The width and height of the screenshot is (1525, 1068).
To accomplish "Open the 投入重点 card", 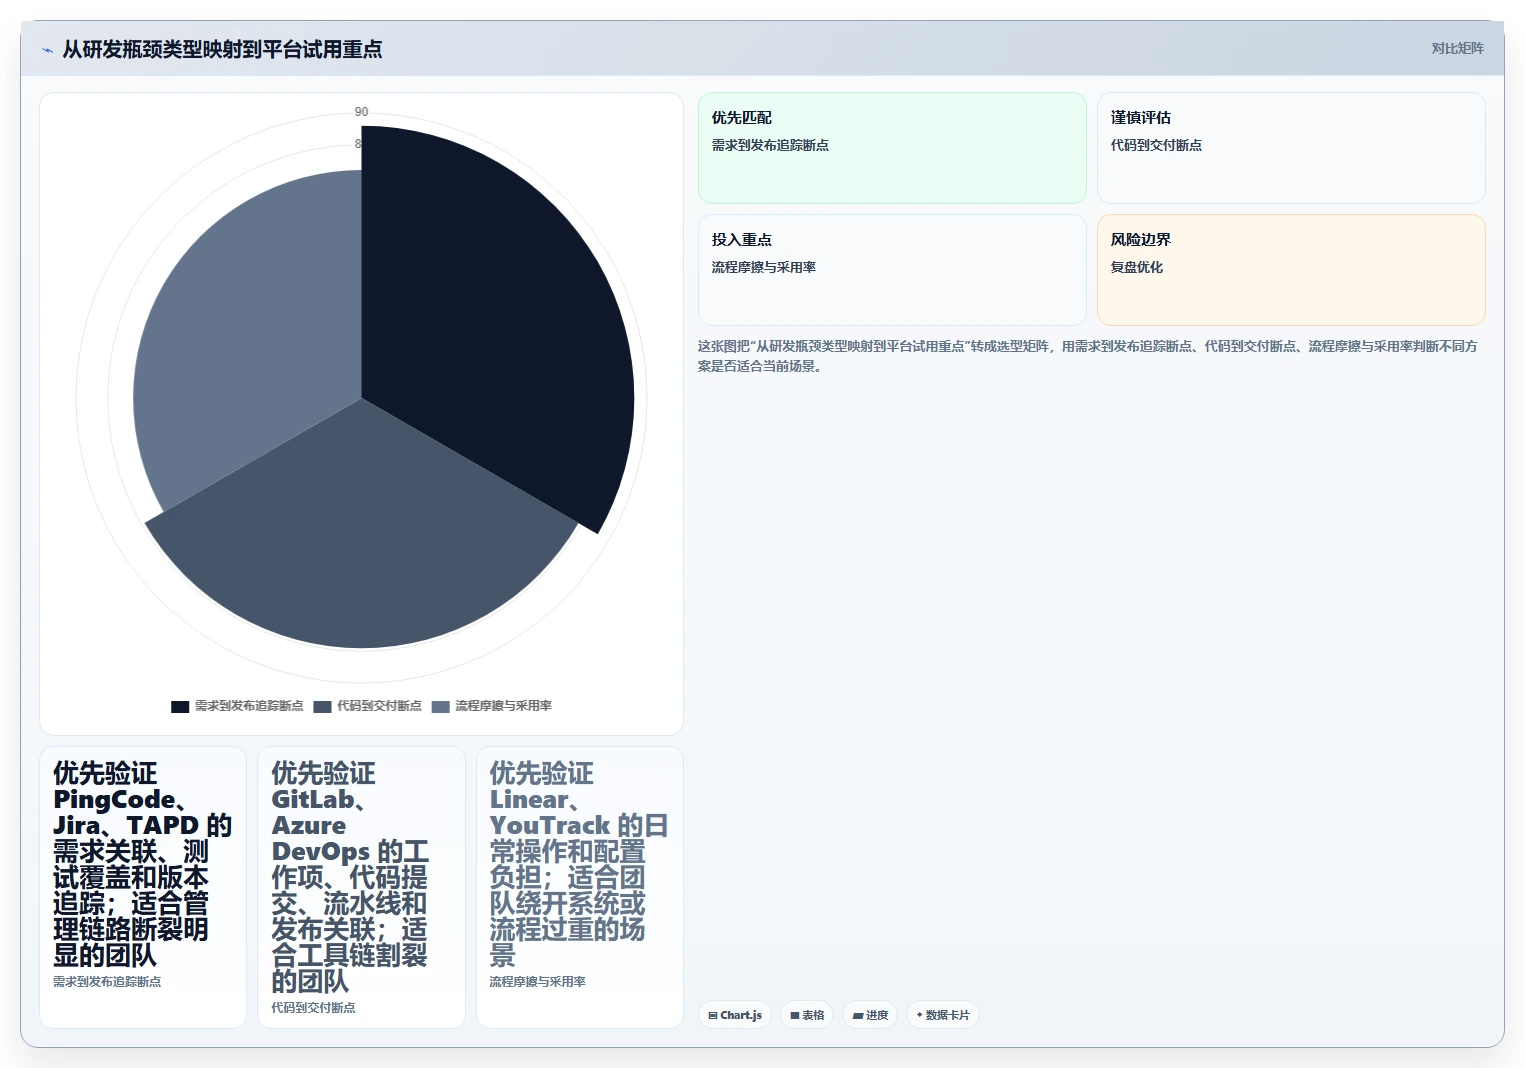I will click(892, 270).
